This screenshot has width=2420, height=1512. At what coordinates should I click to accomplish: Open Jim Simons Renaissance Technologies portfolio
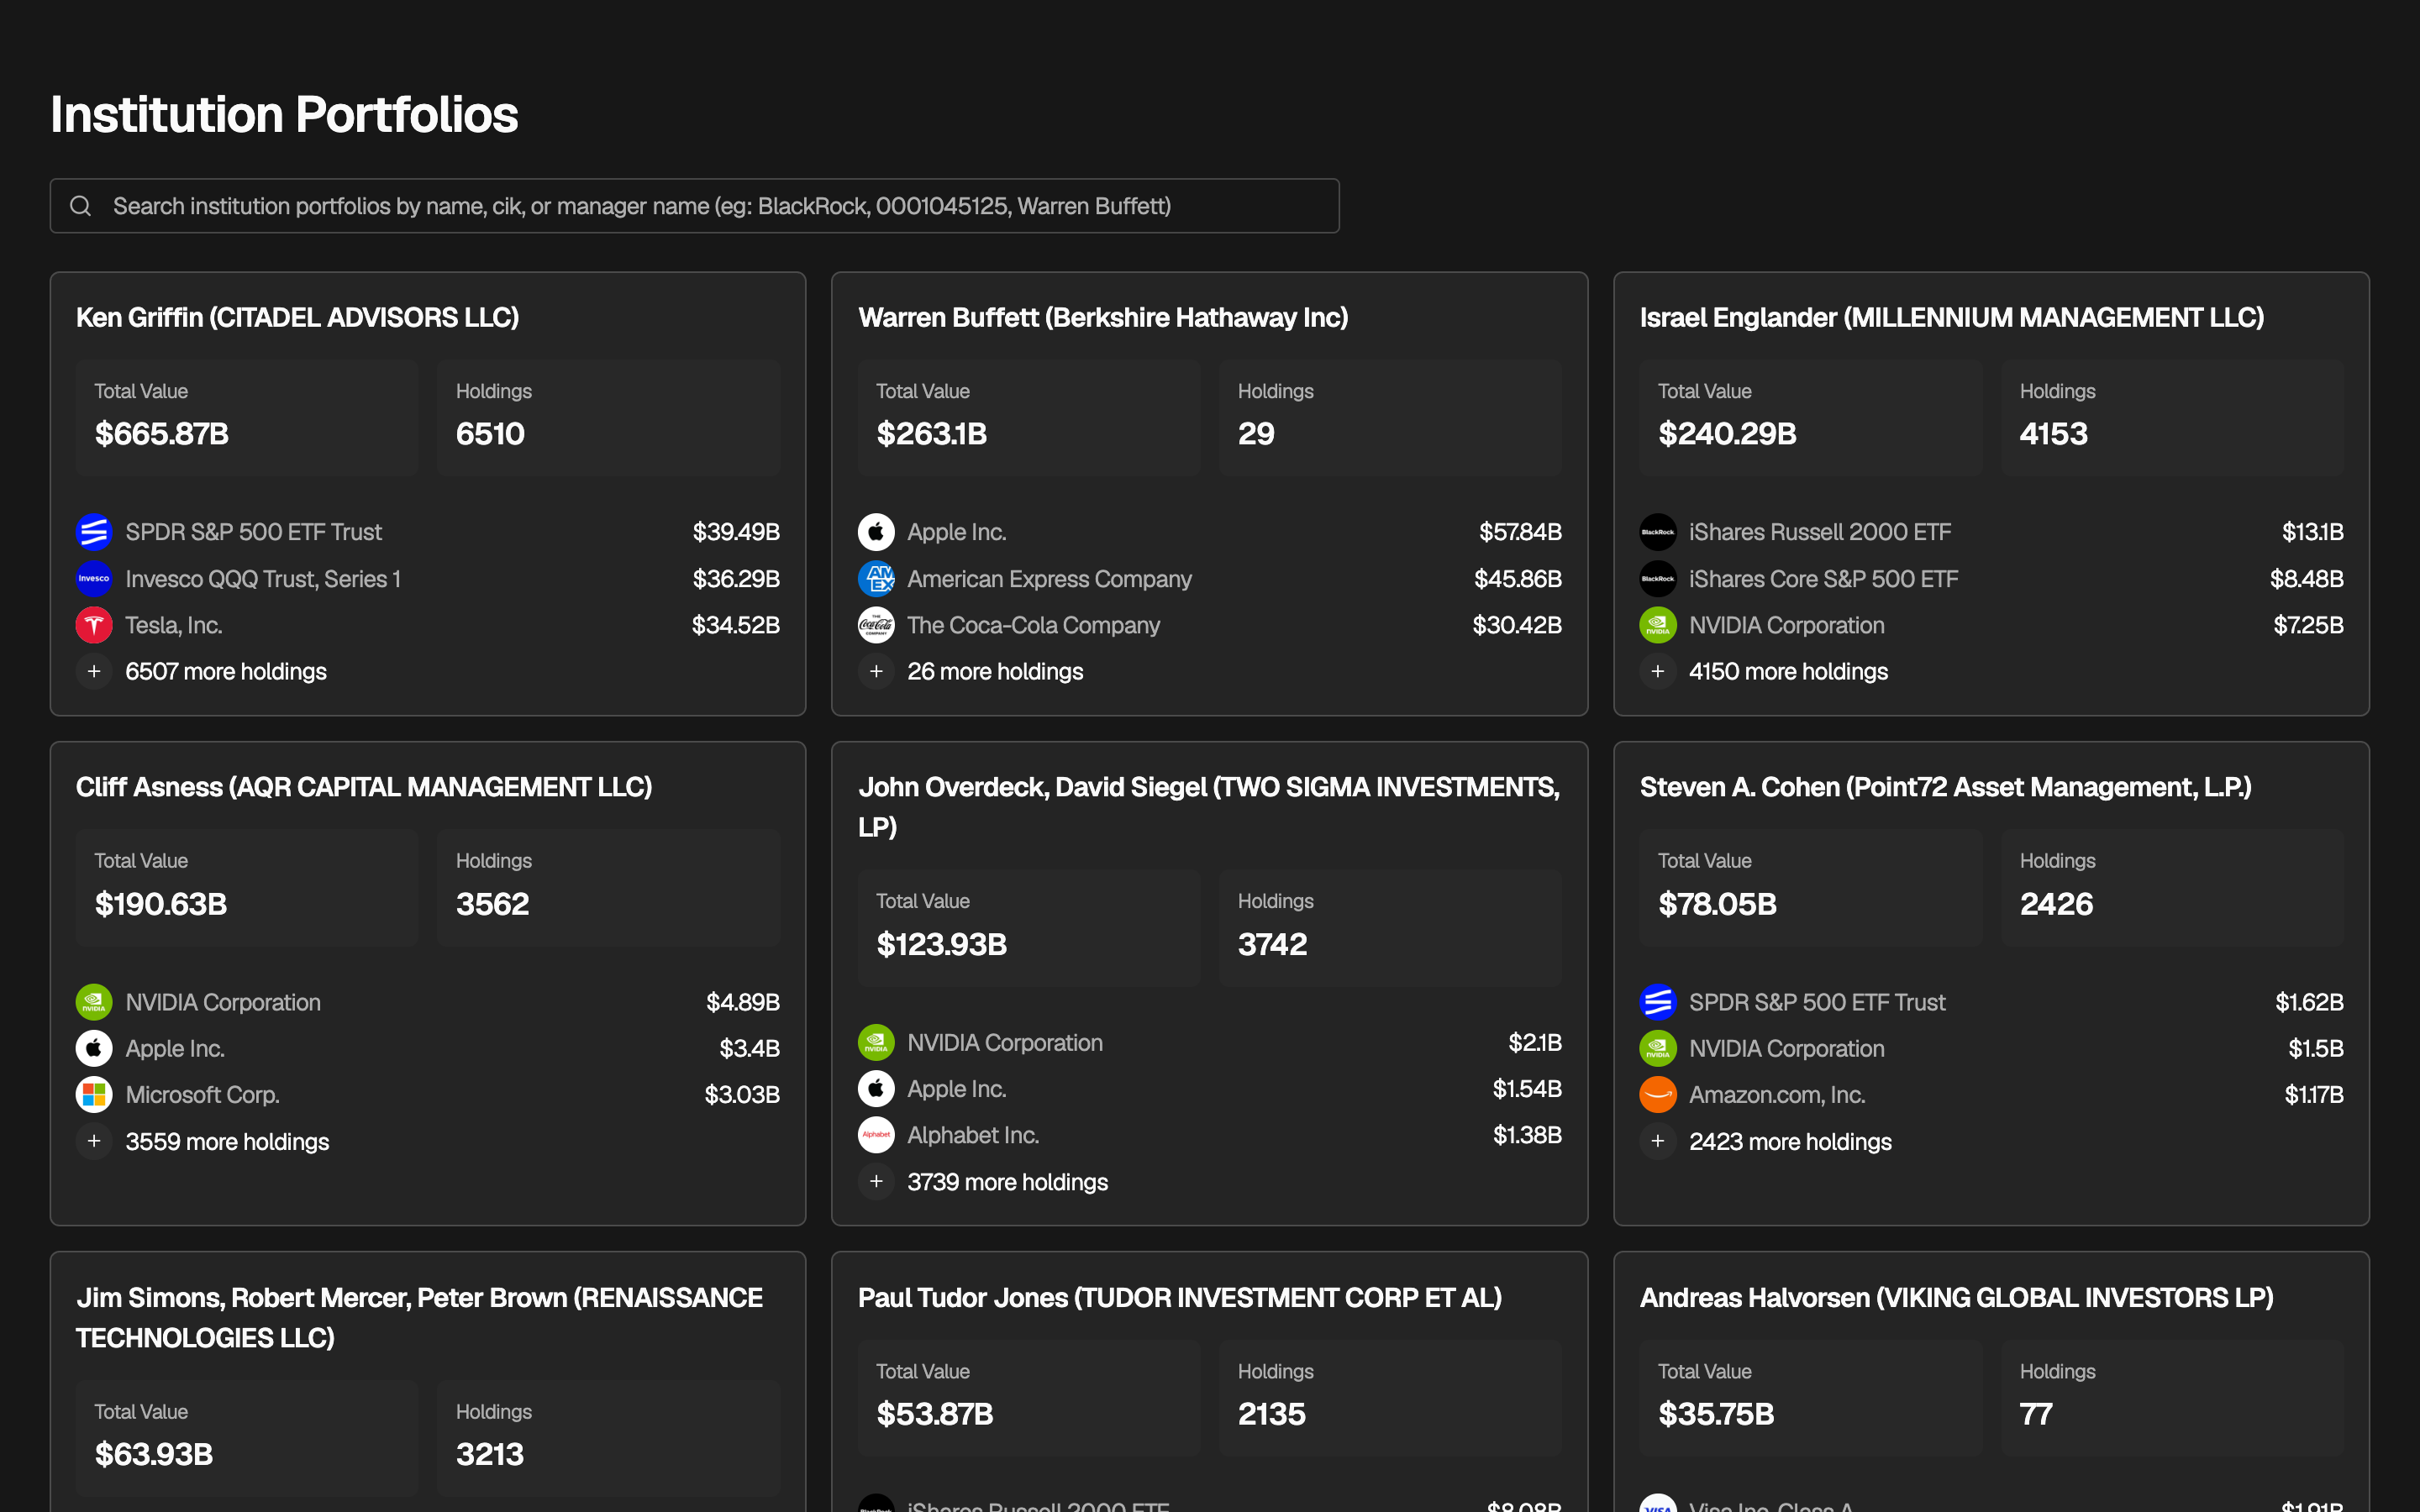pos(419,1317)
